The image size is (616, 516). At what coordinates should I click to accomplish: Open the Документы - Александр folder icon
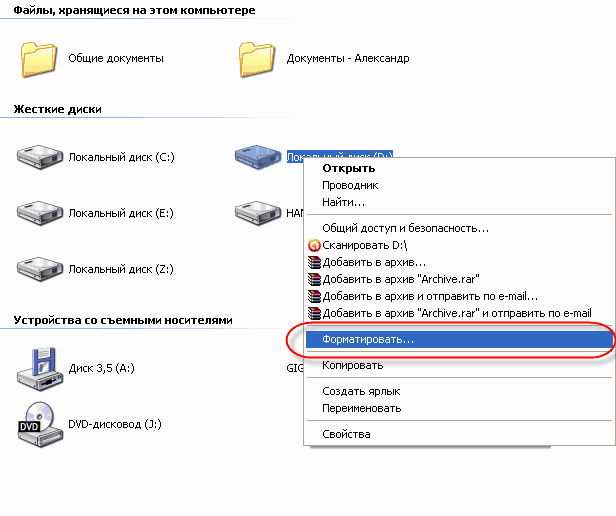click(x=257, y=59)
